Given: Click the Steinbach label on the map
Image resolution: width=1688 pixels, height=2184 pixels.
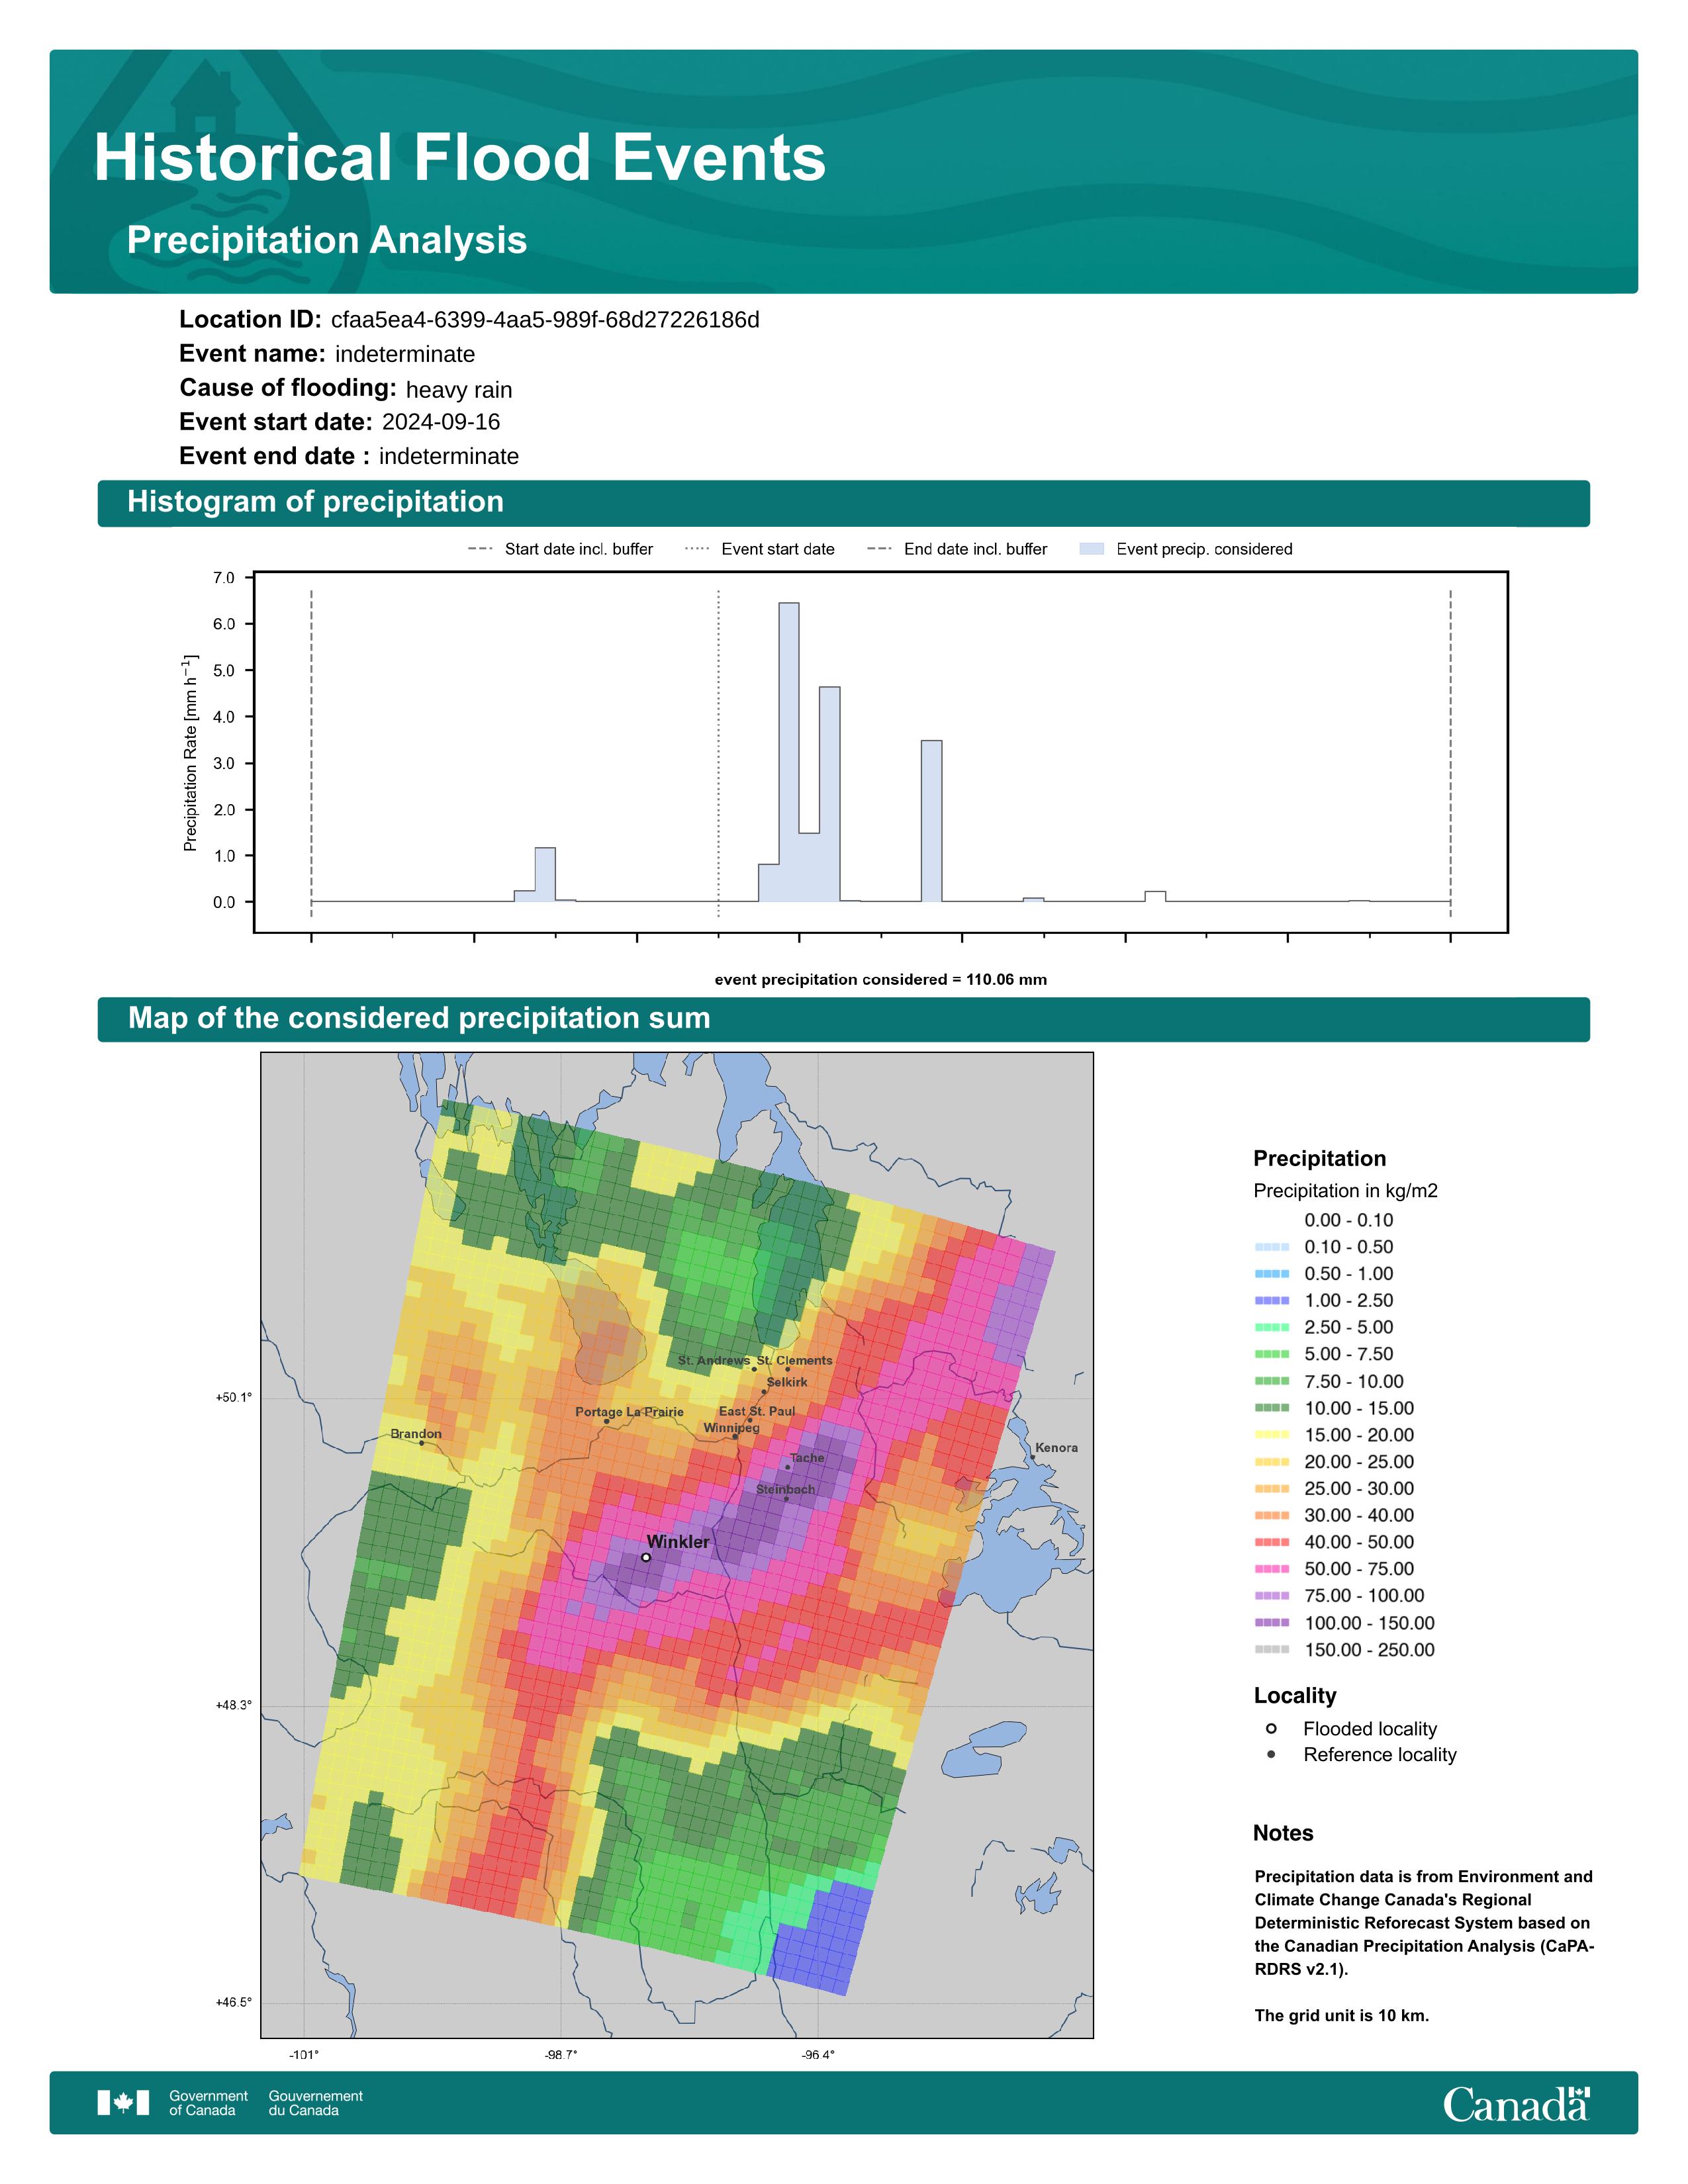Looking at the screenshot, I should 785,1489.
